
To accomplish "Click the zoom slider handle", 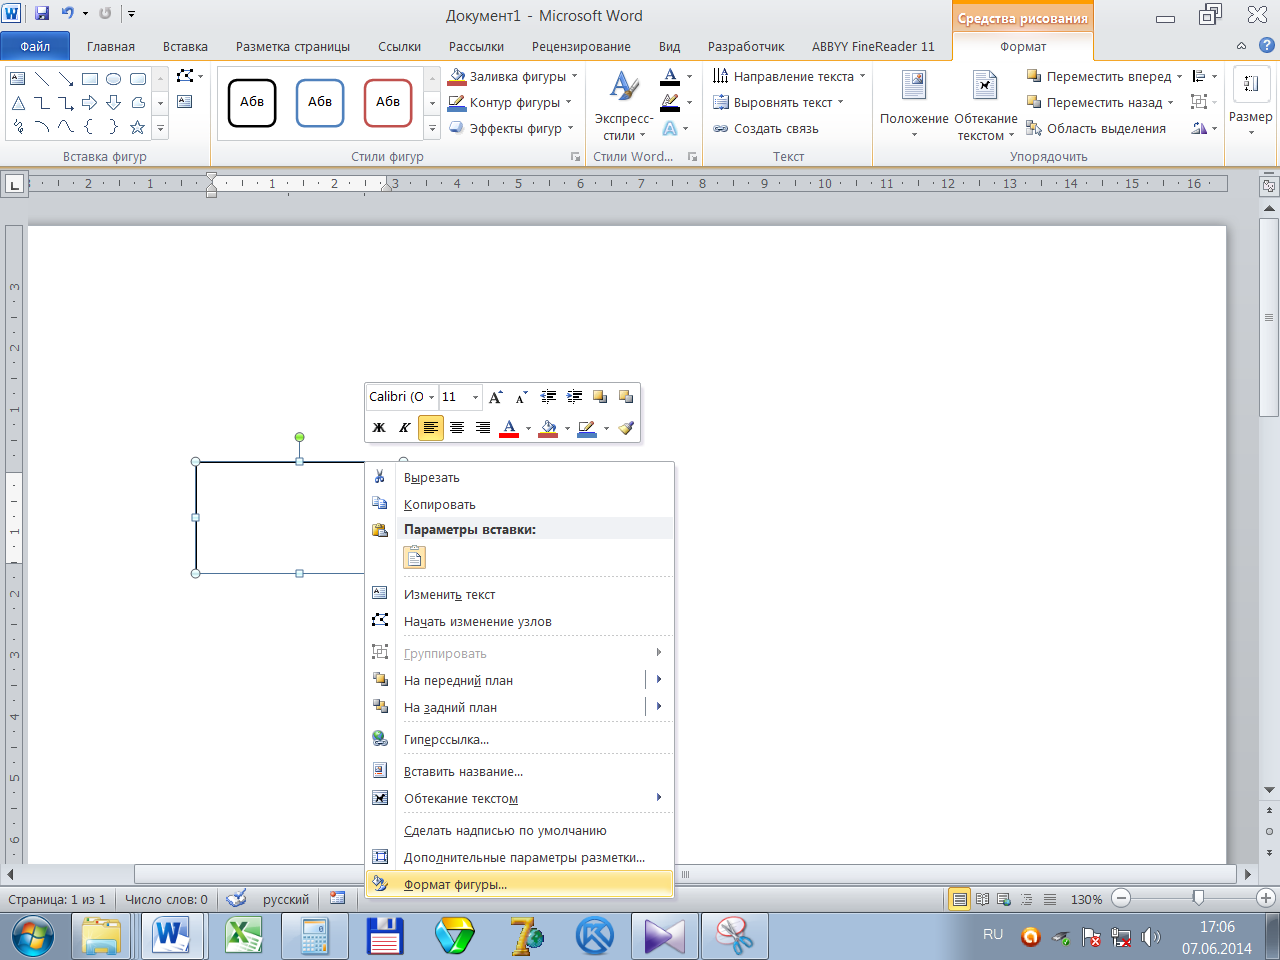I will coord(1198,898).
